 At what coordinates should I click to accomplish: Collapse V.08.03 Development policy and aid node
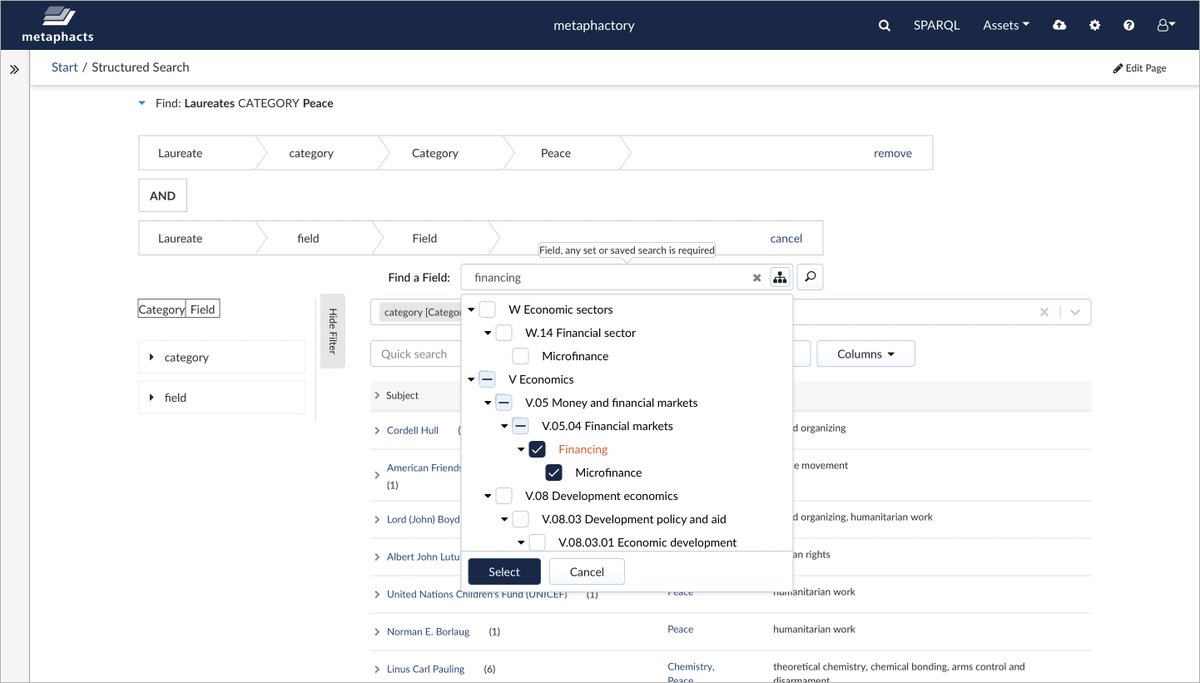(x=504, y=520)
